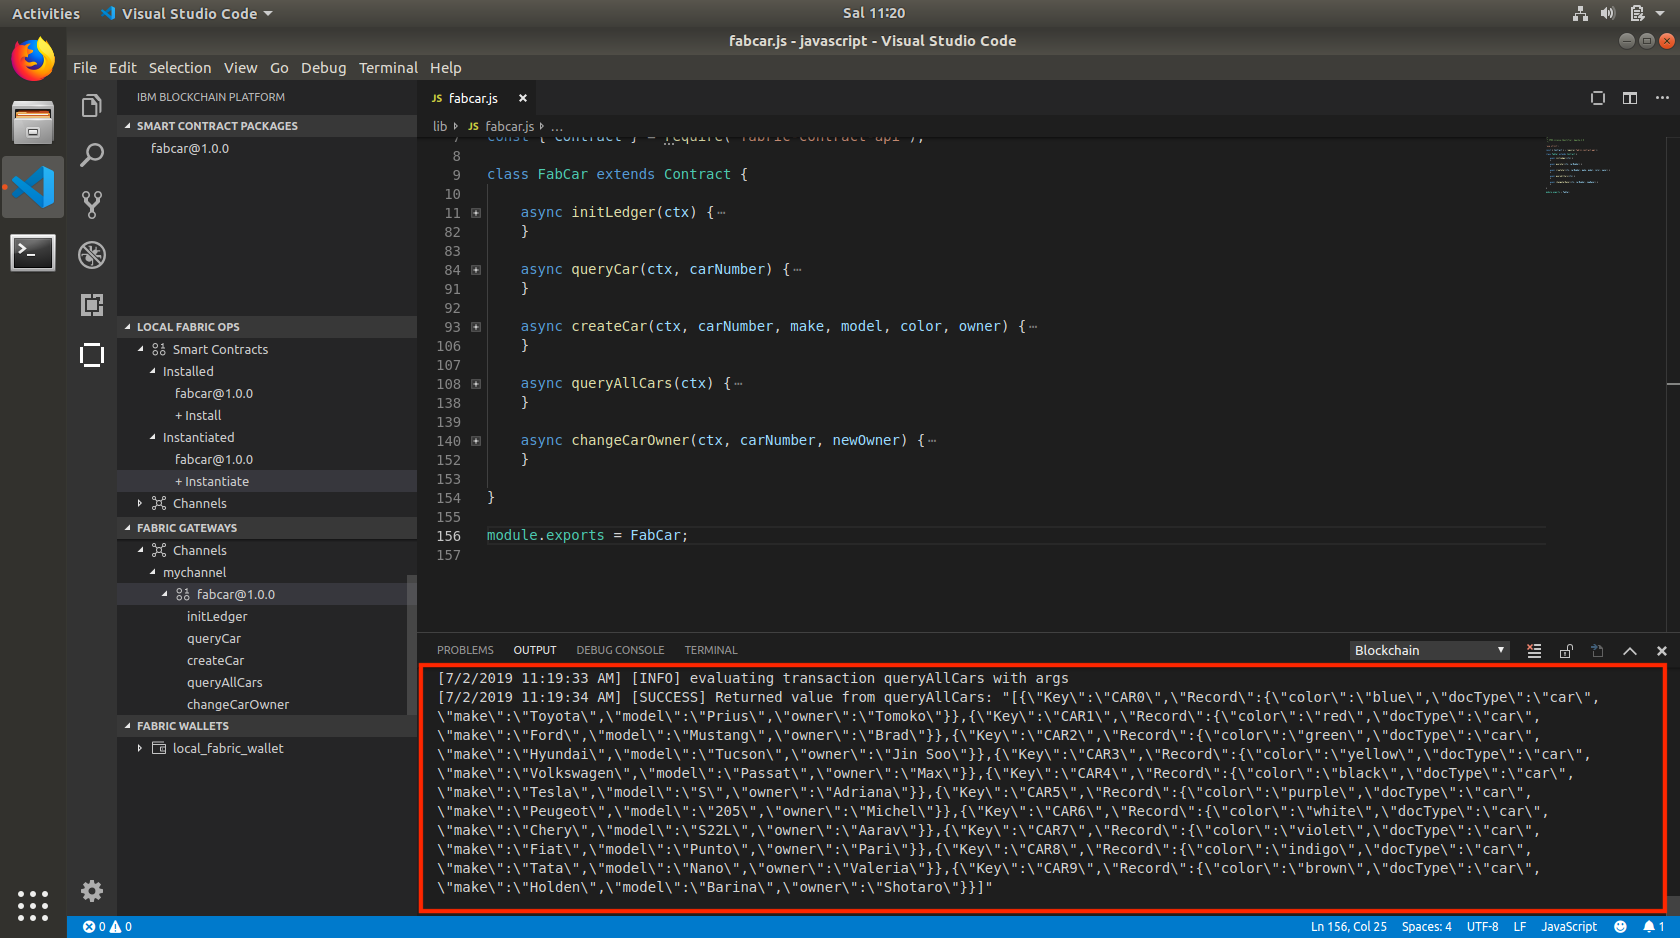
Task: Open the Terminal menu
Action: tap(388, 68)
